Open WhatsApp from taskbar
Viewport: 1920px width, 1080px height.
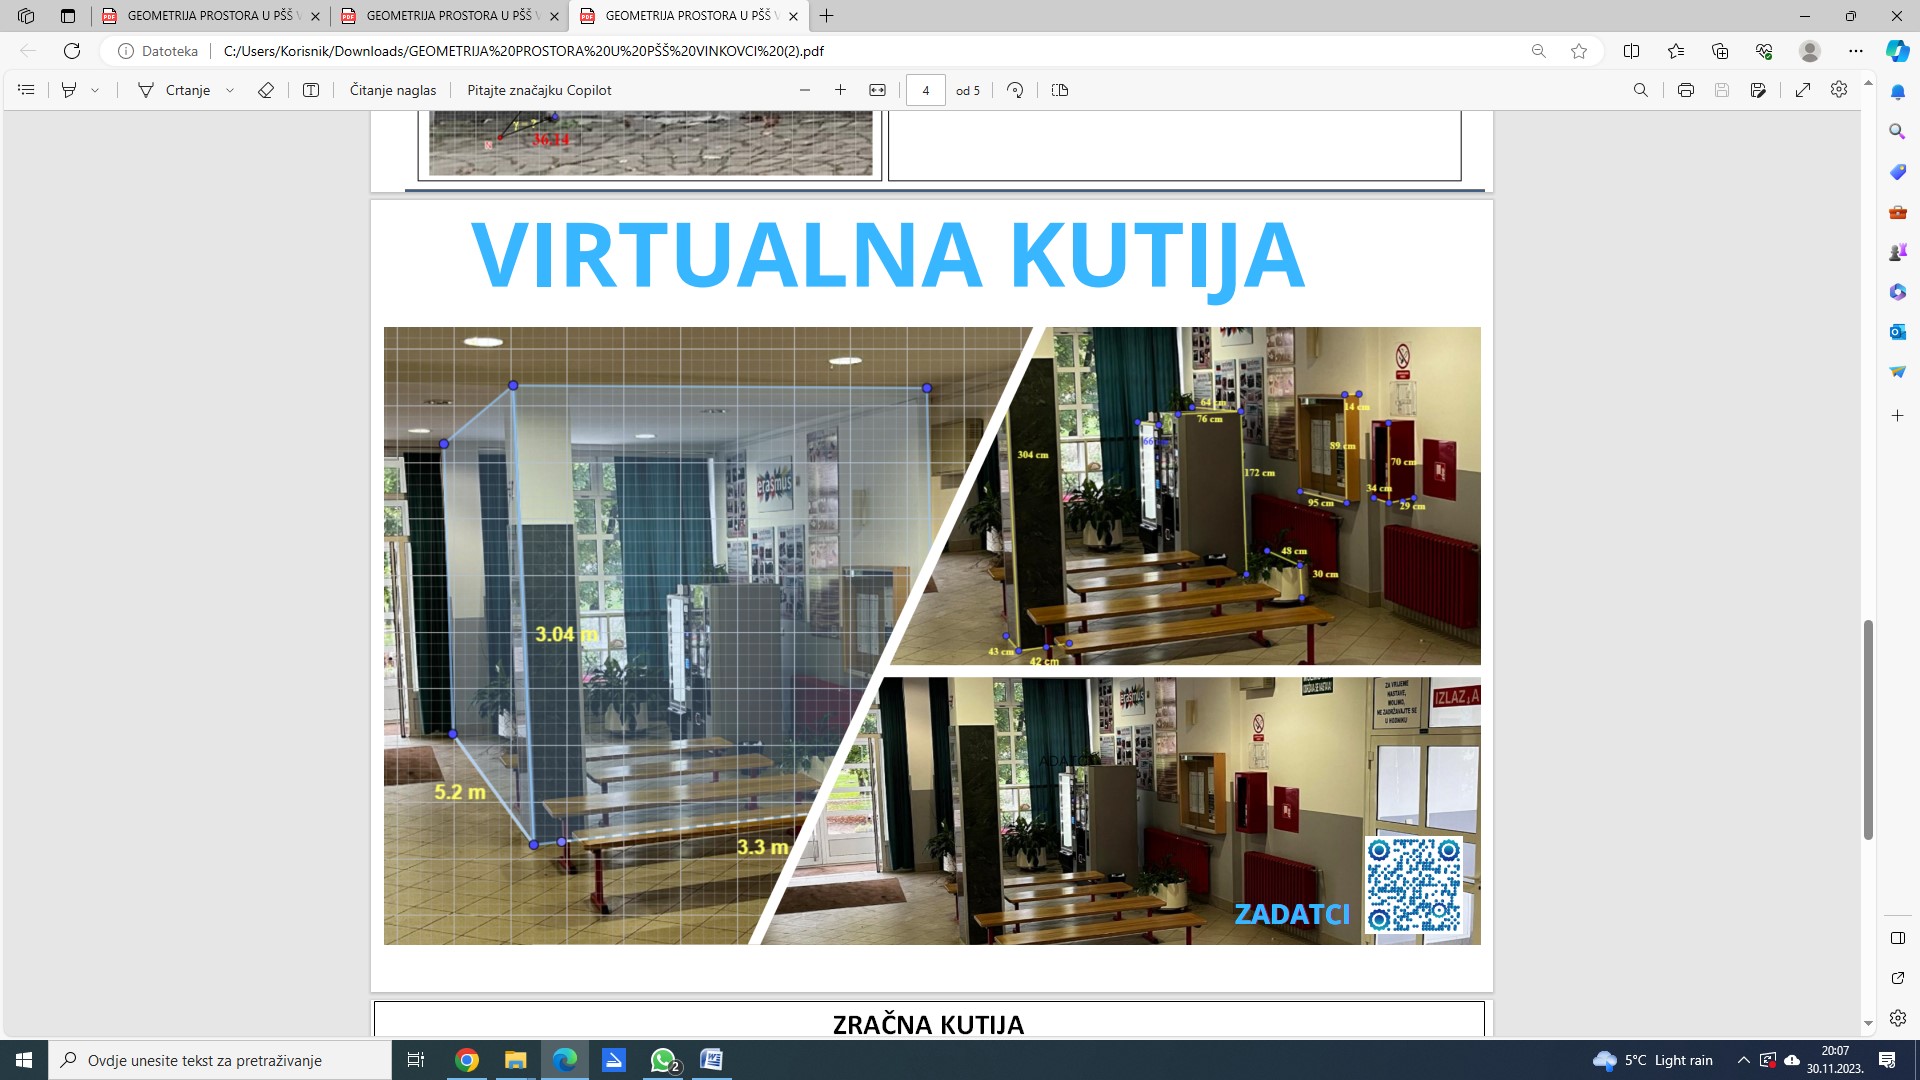pyautogui.click(x=663, y=1060)
